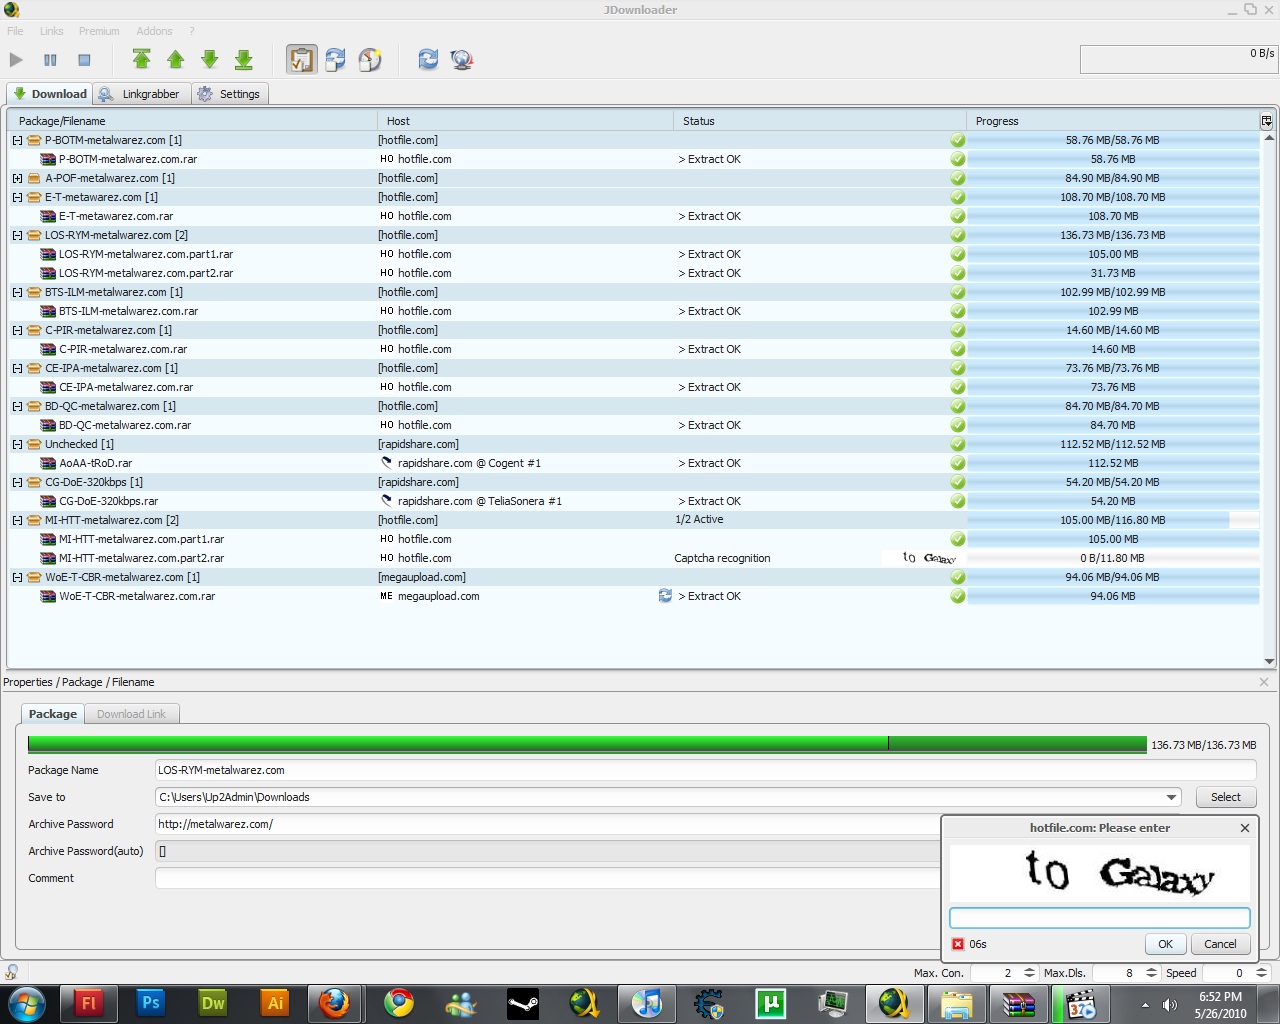Switch to the Linkgrabber tab
The width and height of the screenshot is (1280, 1024).
(140, 94)
